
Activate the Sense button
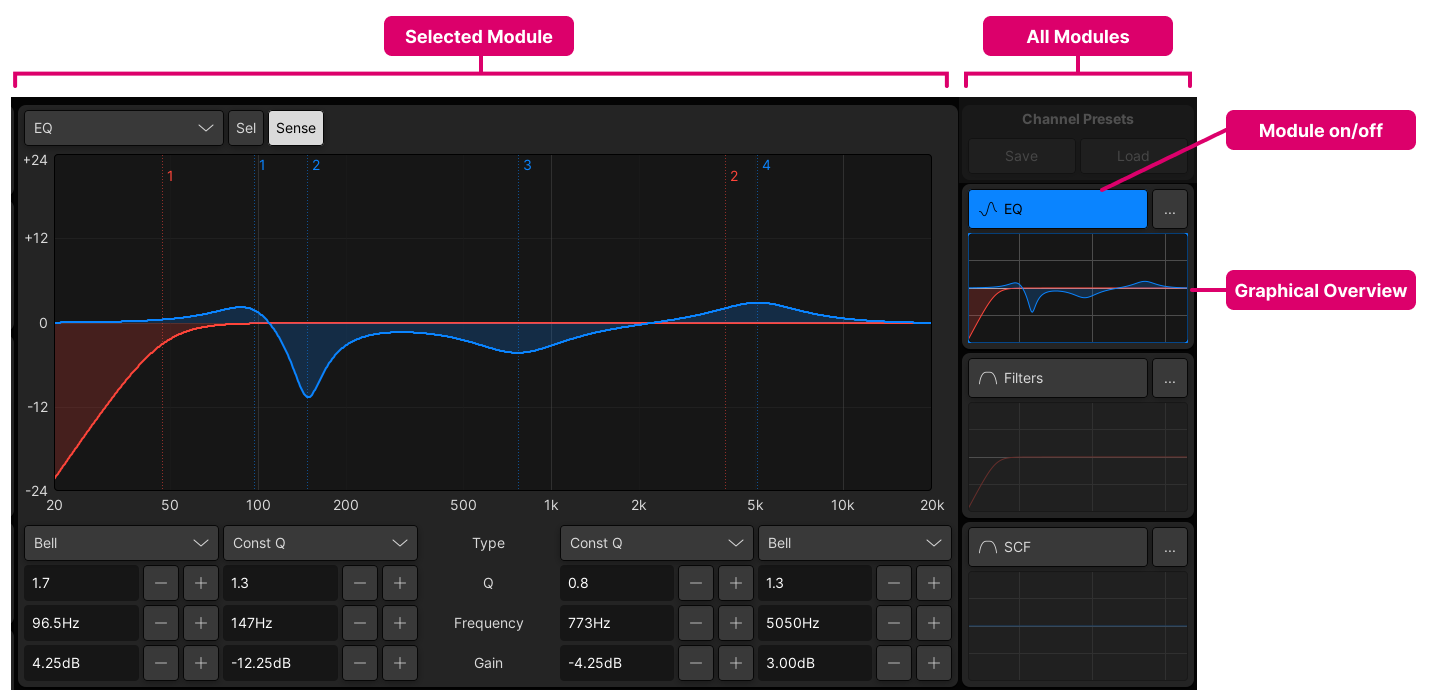(x=296, y=128)
